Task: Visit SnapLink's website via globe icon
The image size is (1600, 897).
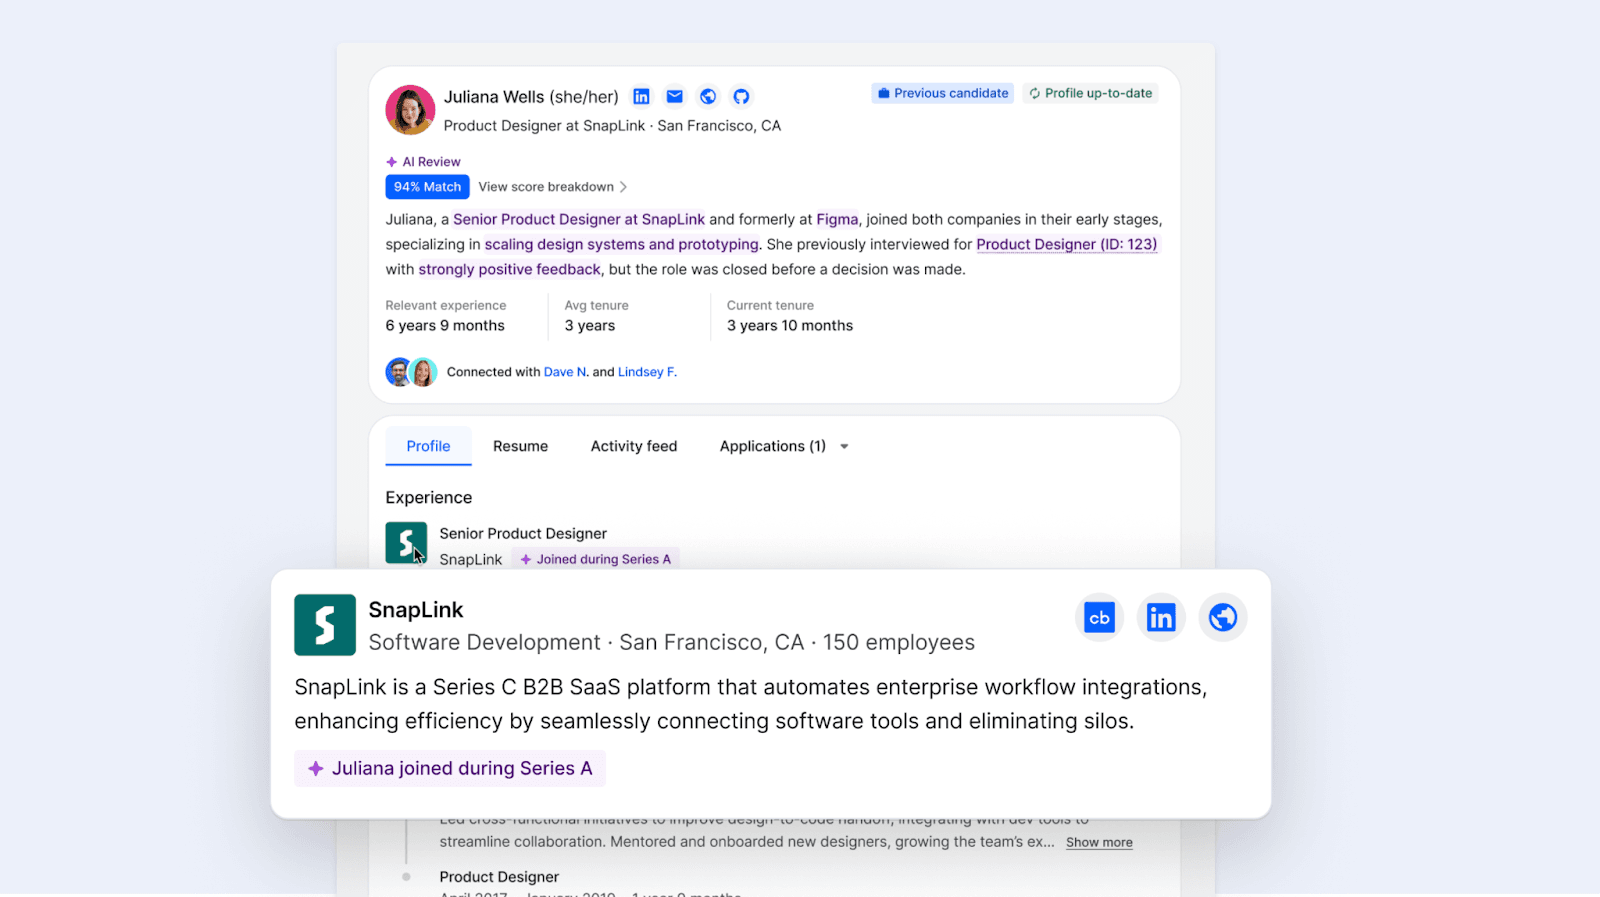Action: (1222, 618)
